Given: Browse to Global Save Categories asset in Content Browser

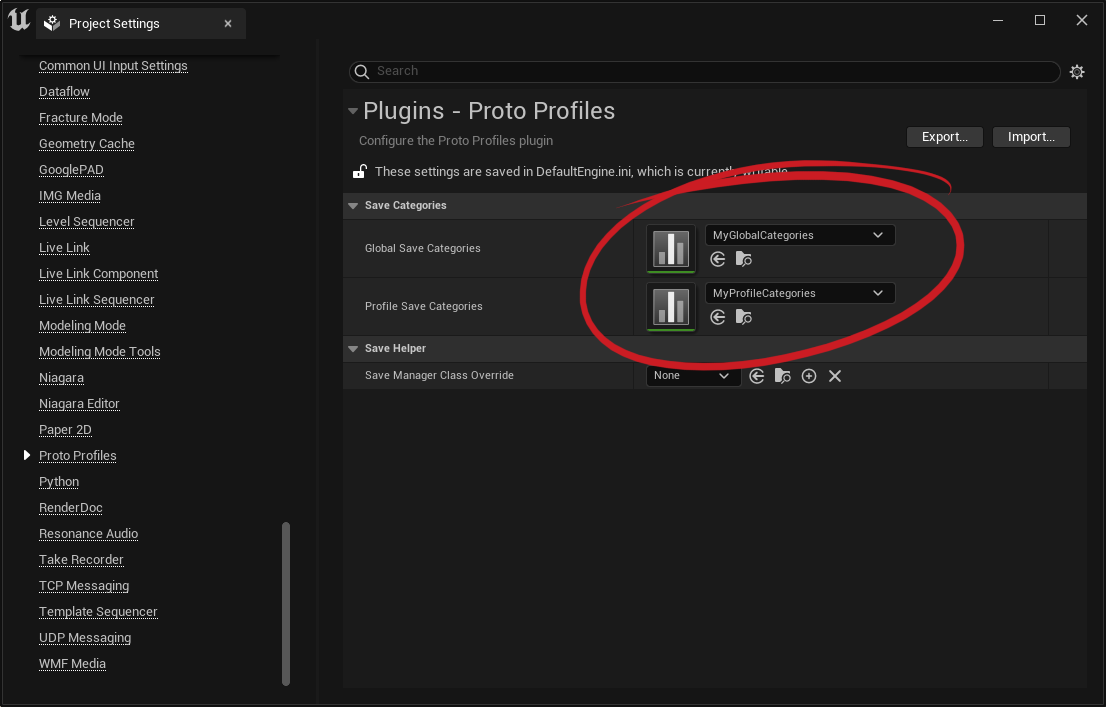Looking at the screenshot, I should (743, 259).
